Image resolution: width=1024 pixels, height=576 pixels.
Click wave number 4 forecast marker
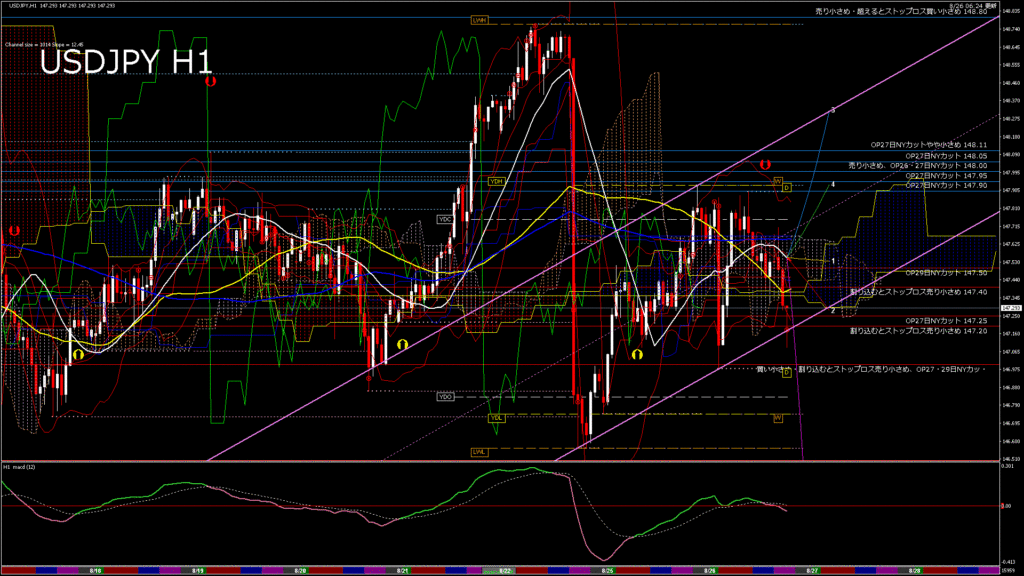pos(833,185)
